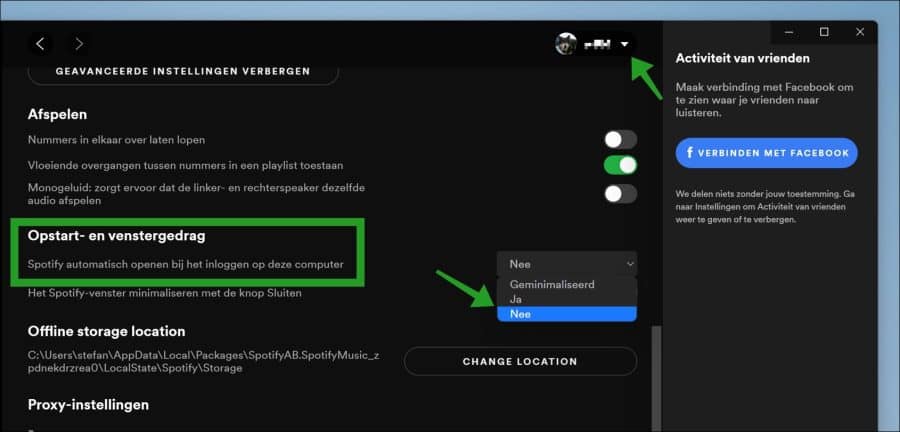Viewport: 900px width, 432px height.
Task: Click the Afspelen section heading
Action: point(57,114)
